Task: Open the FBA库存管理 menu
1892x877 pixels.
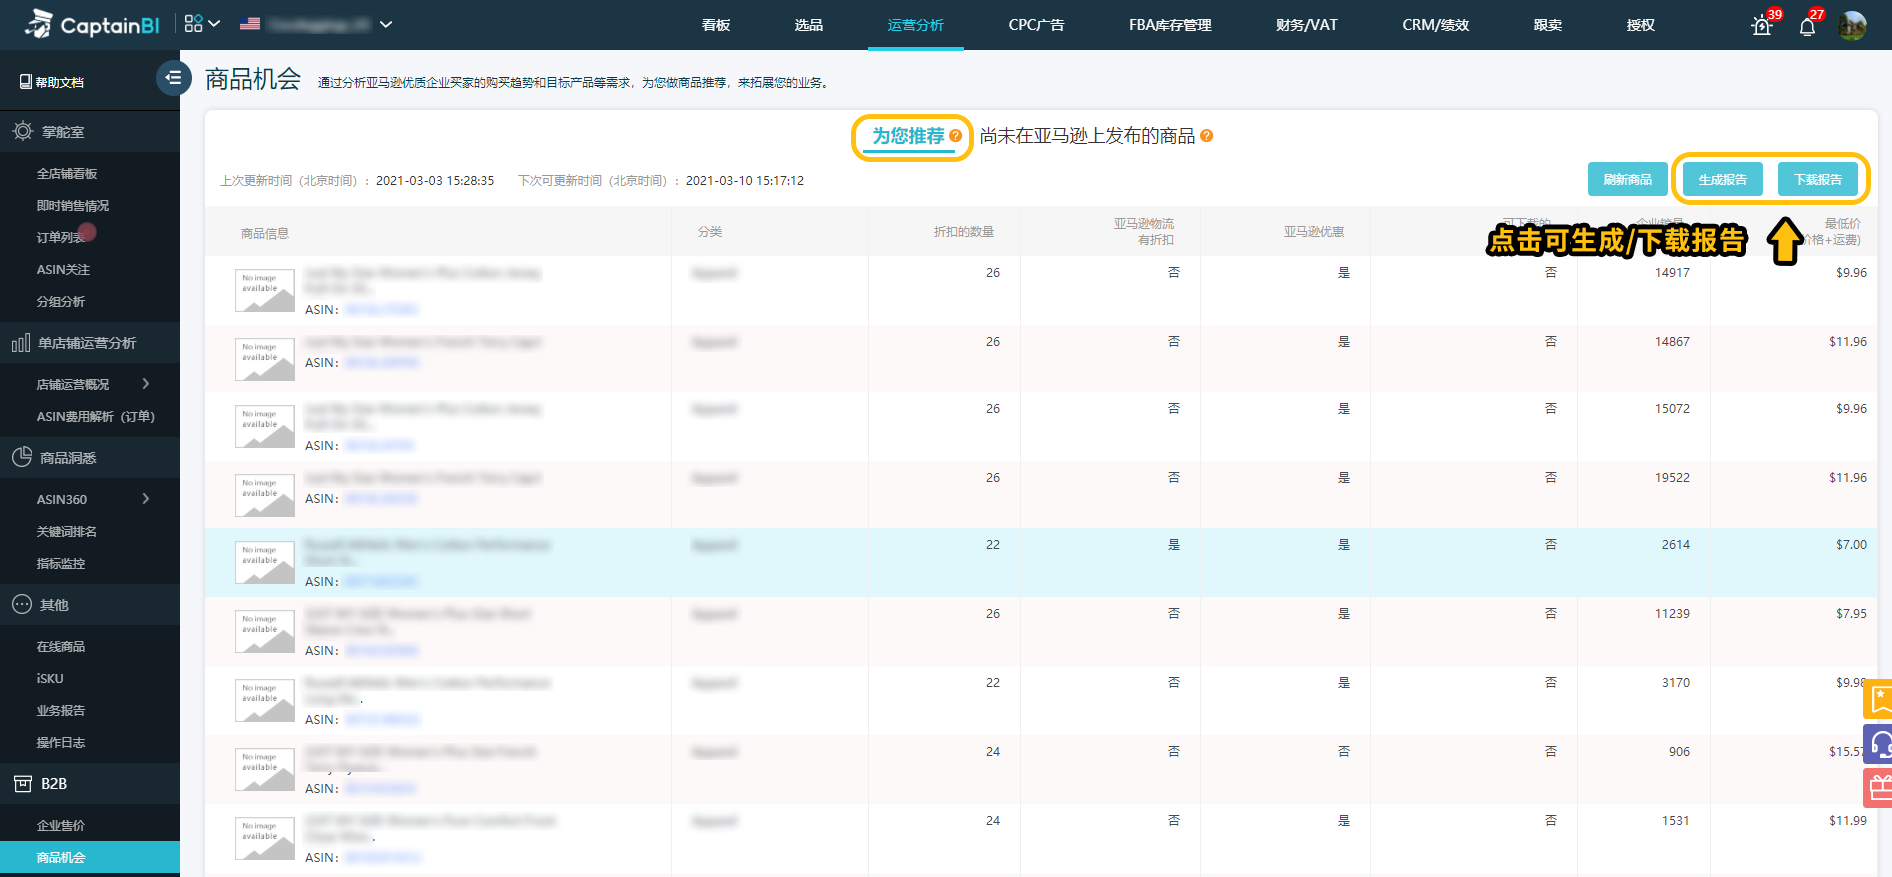Action: (1170, 25)
